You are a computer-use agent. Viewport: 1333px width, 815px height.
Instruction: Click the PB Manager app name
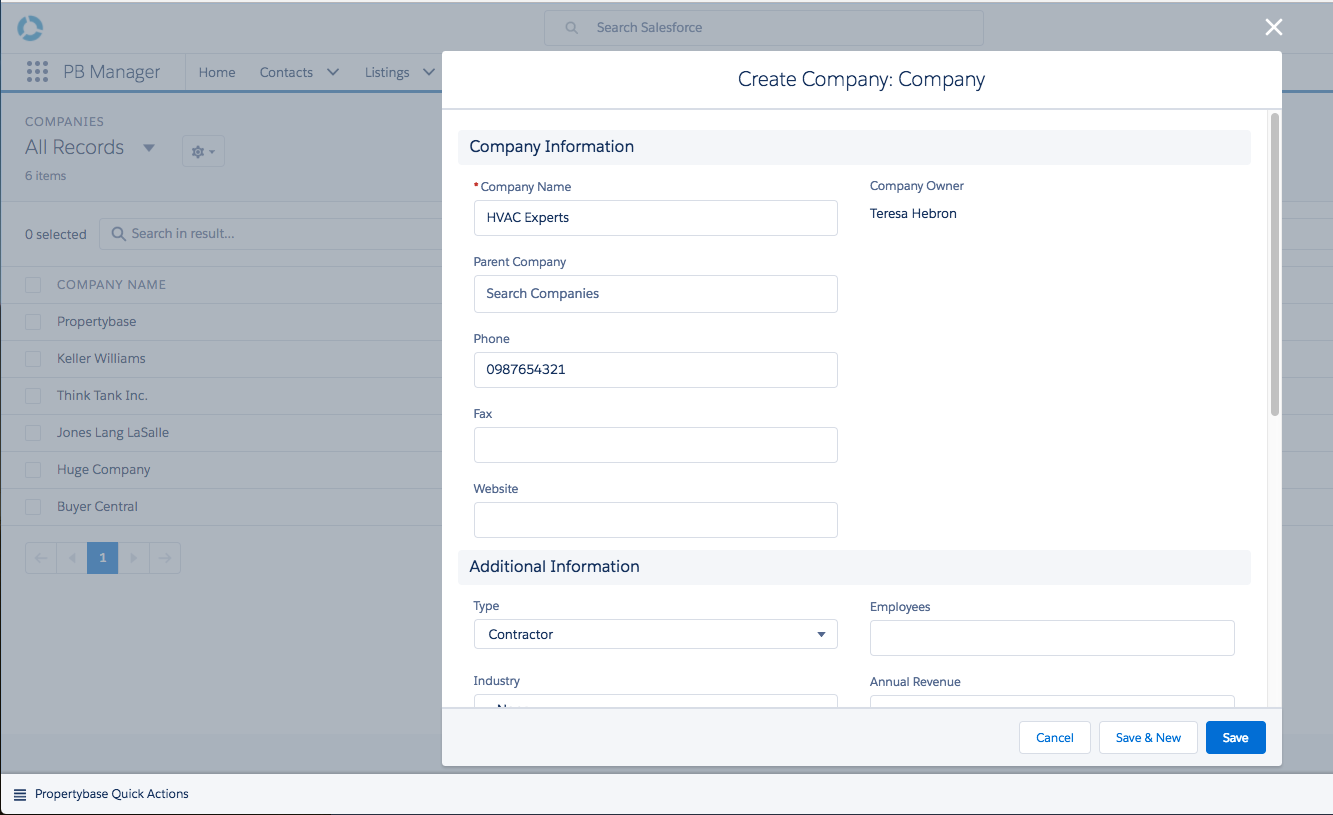(x=112, y=72)
